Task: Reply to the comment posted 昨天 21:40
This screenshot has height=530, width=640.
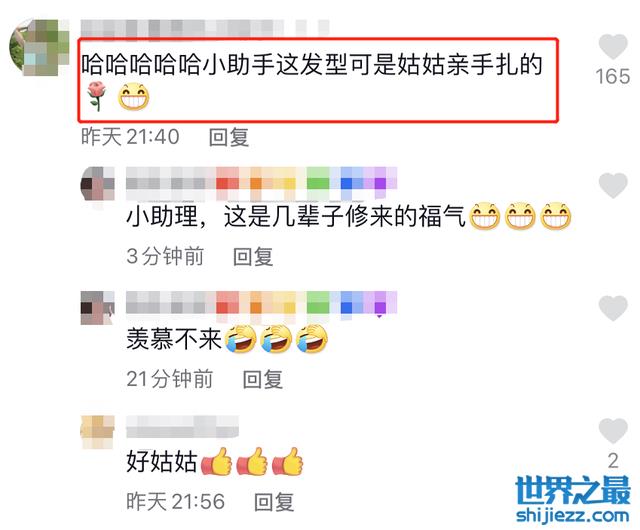Action: coord(229,137)
